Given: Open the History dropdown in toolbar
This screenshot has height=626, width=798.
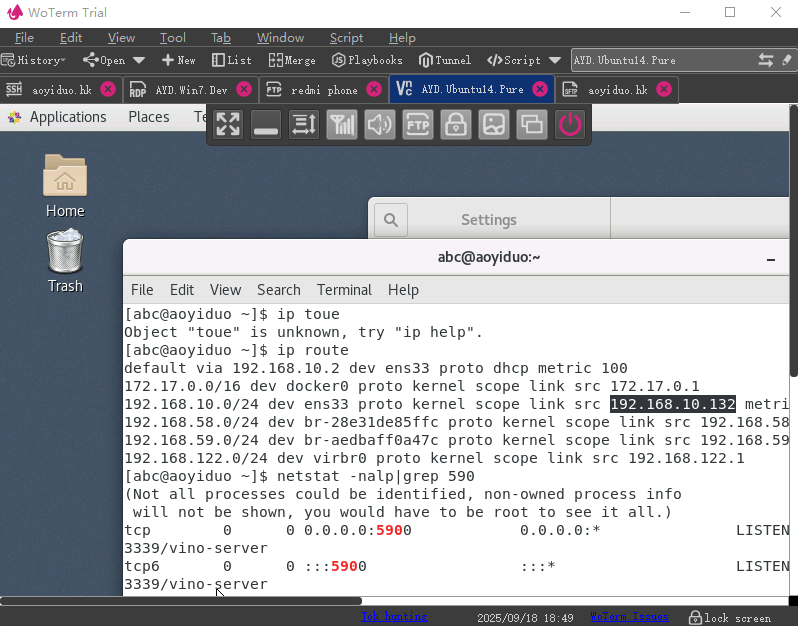Looking at the screenshot, I should [x=32, y=60].
